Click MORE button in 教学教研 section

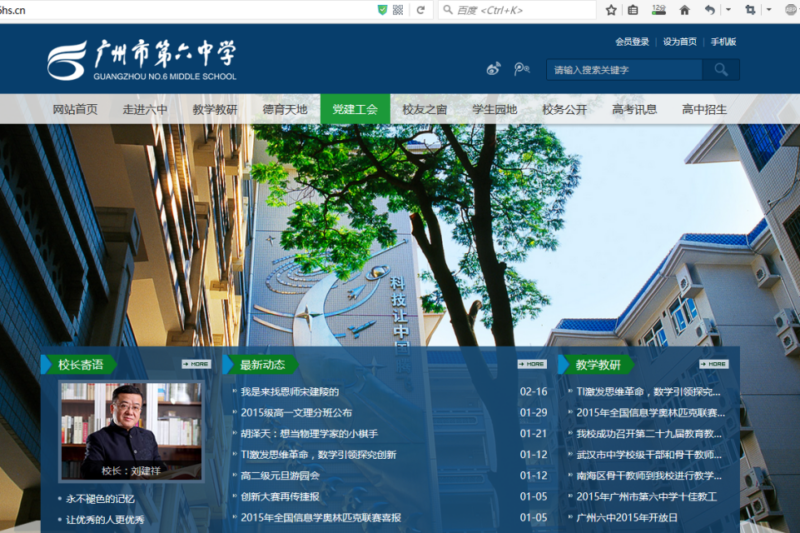tap(714, 364)
